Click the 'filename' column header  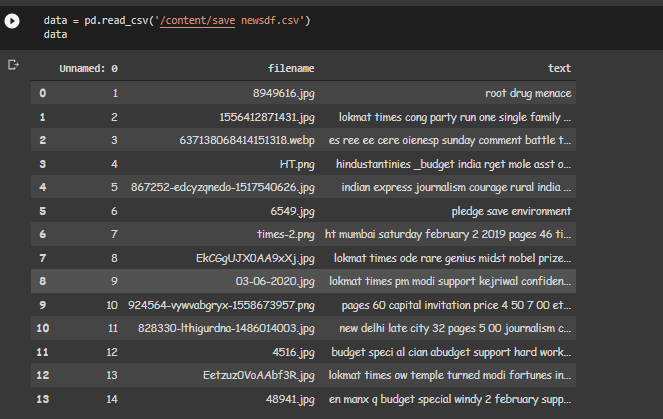pyautogui.click(x=291, y=68)
